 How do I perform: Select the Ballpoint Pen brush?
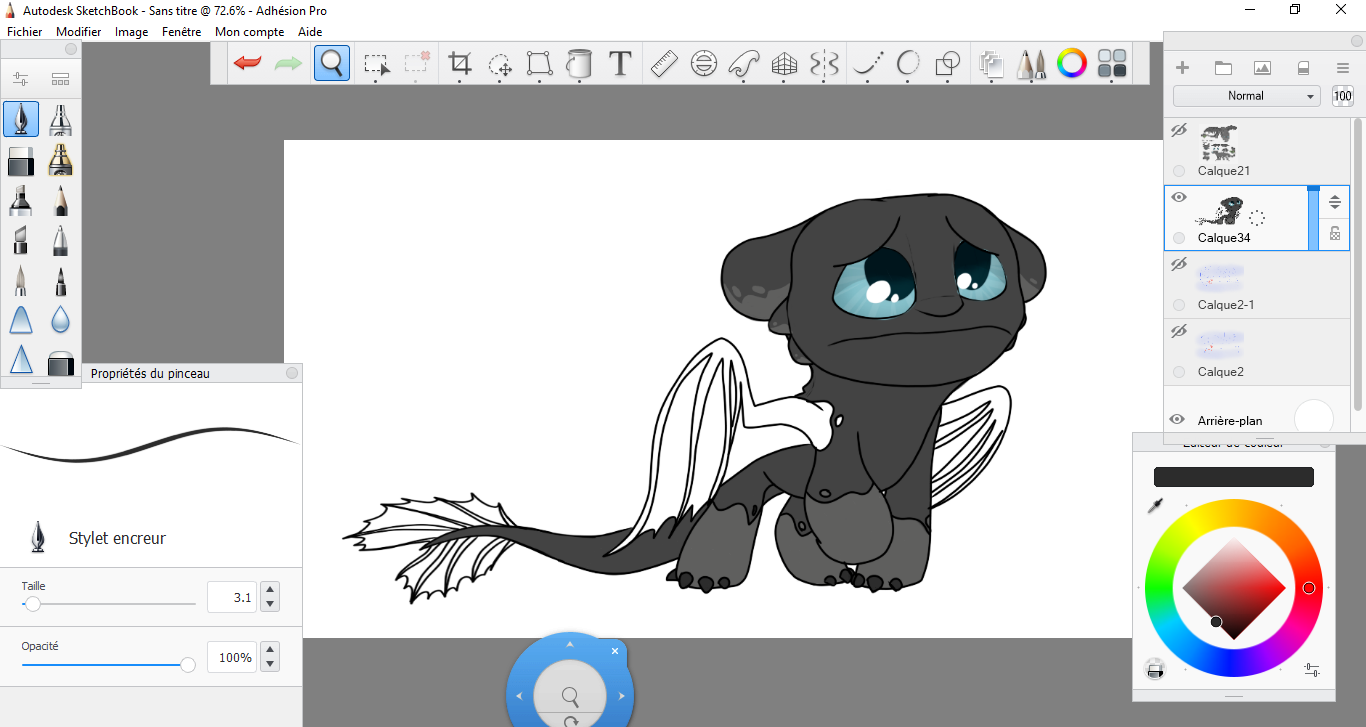[x=60, y=240]
